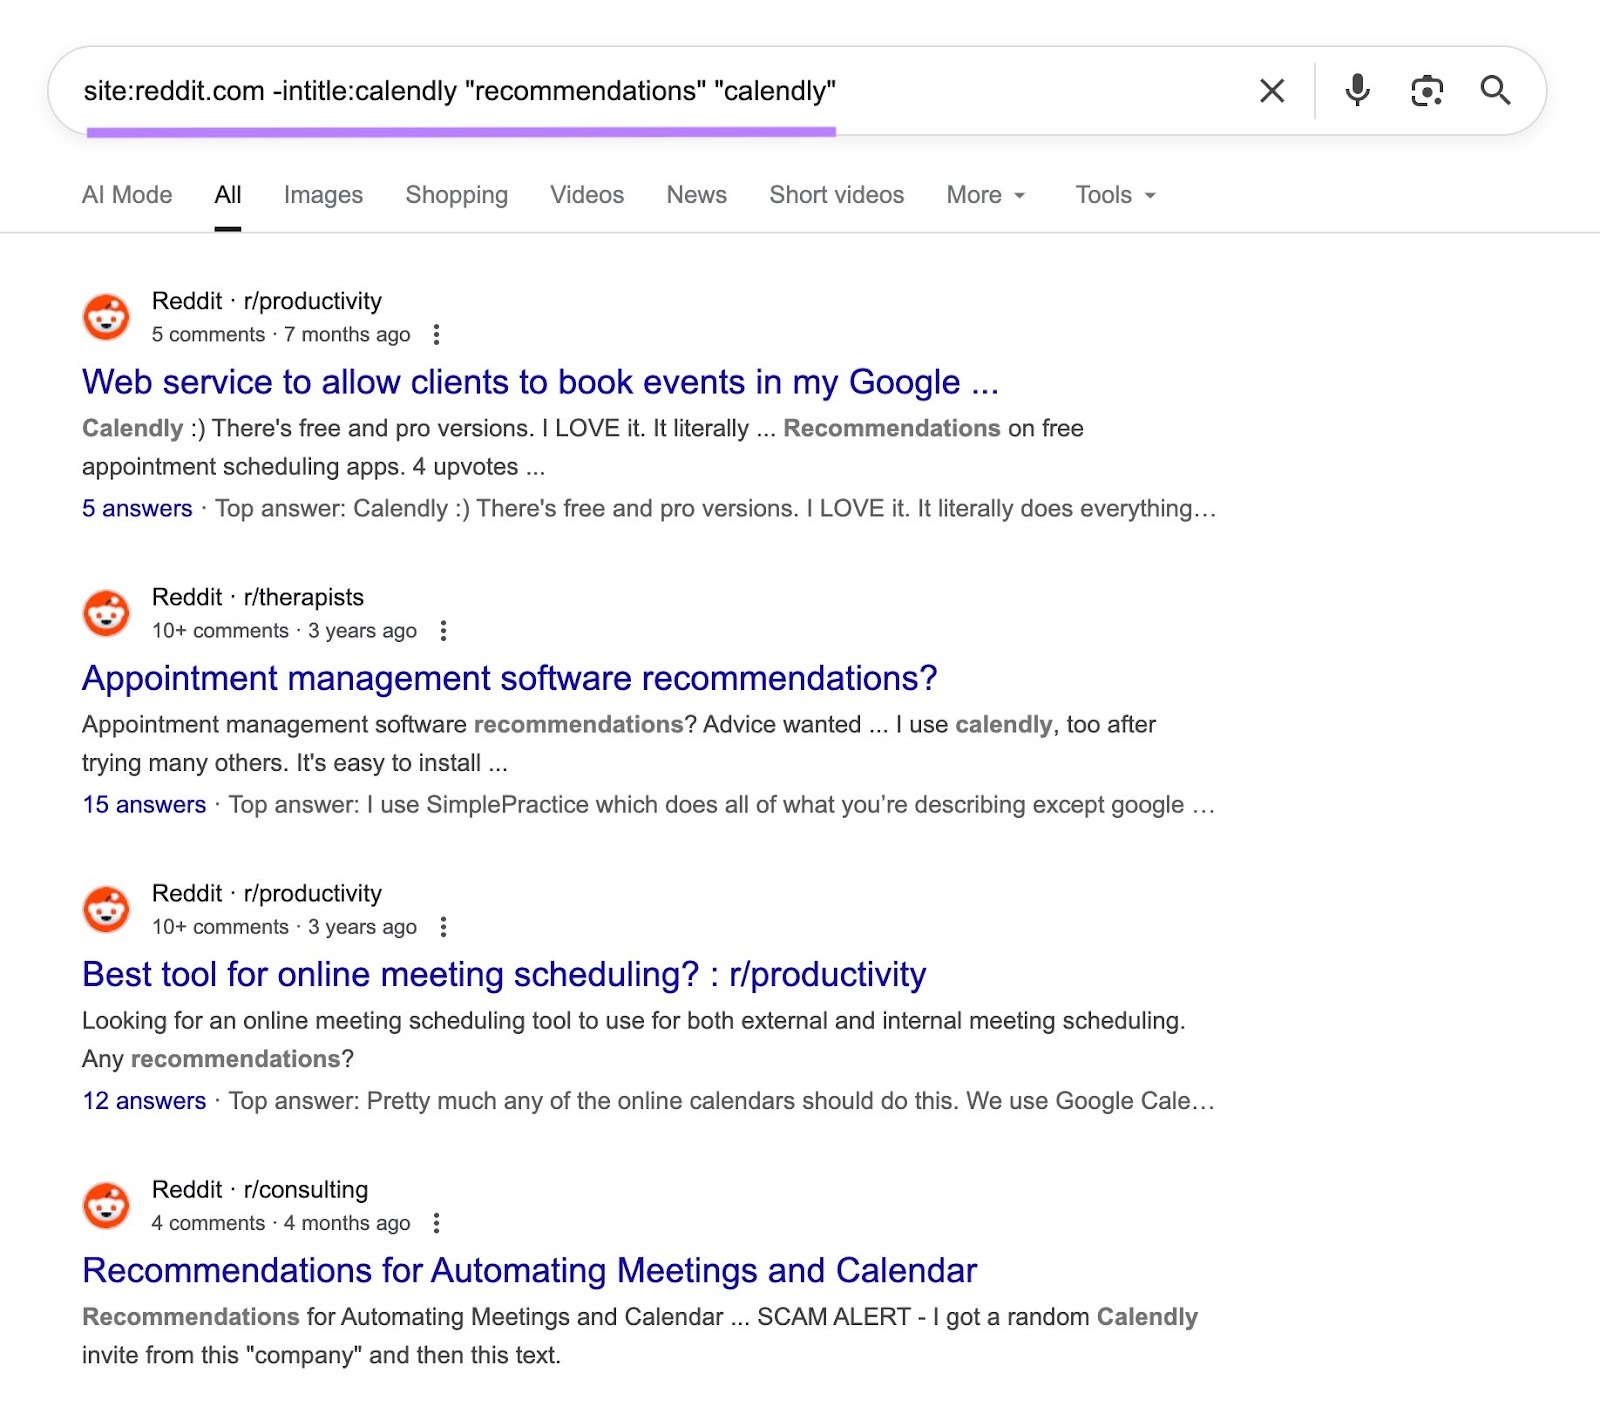
Task: Expand the More tabs dropdown
Action: pyautogui.click(x=984, y=195)
